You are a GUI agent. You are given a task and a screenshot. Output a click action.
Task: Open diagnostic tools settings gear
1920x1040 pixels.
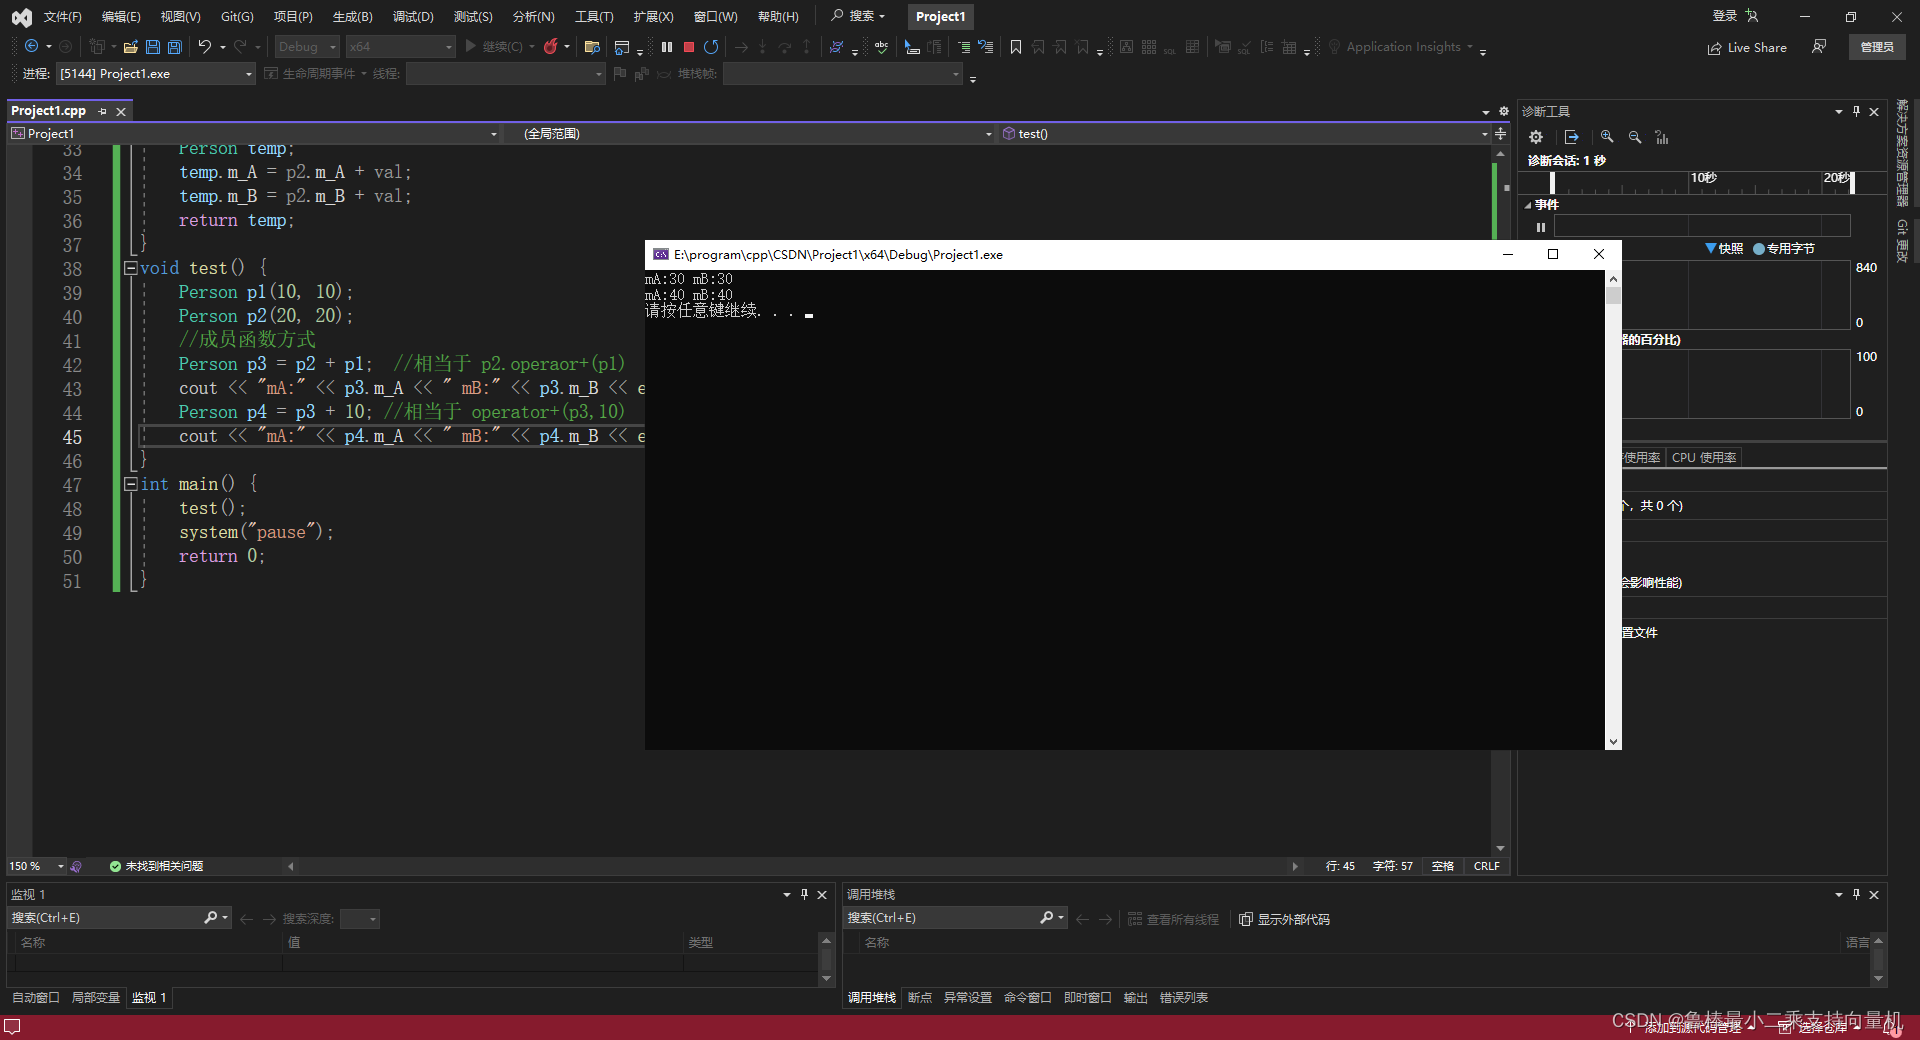pyautogui.click(x=1536, y=137)
